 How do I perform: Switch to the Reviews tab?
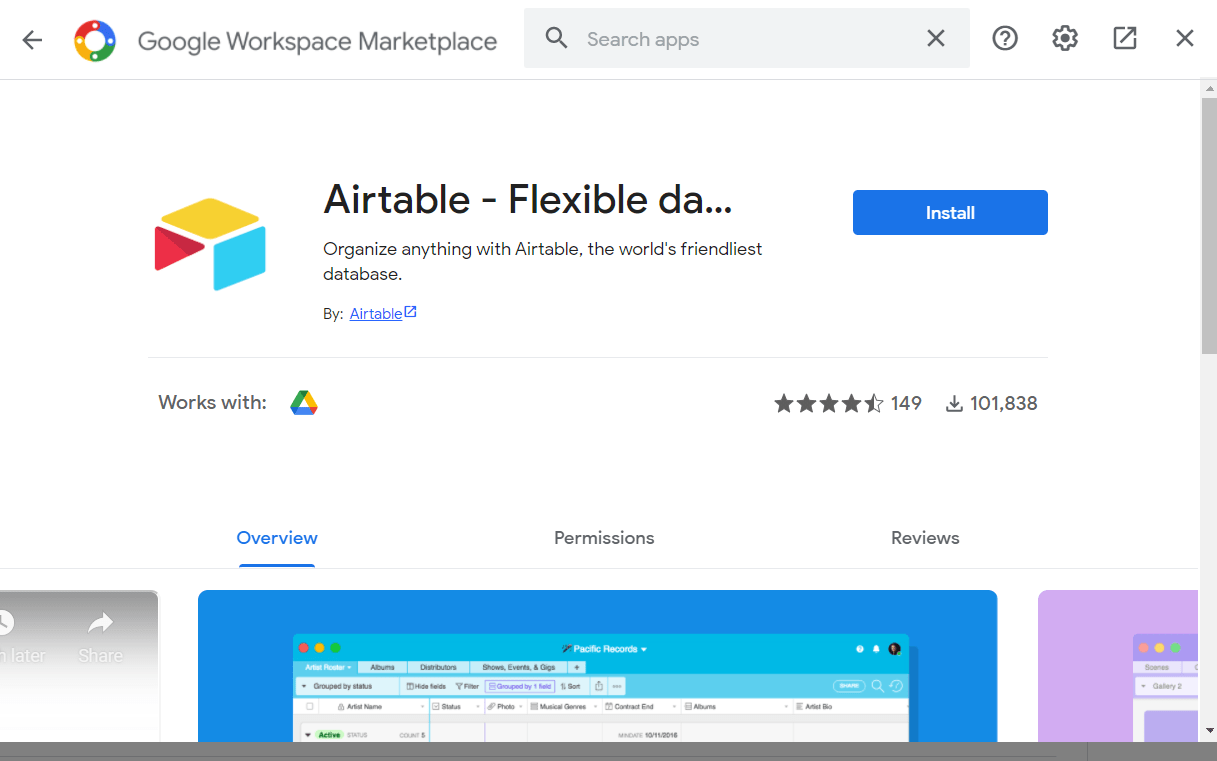925,538
